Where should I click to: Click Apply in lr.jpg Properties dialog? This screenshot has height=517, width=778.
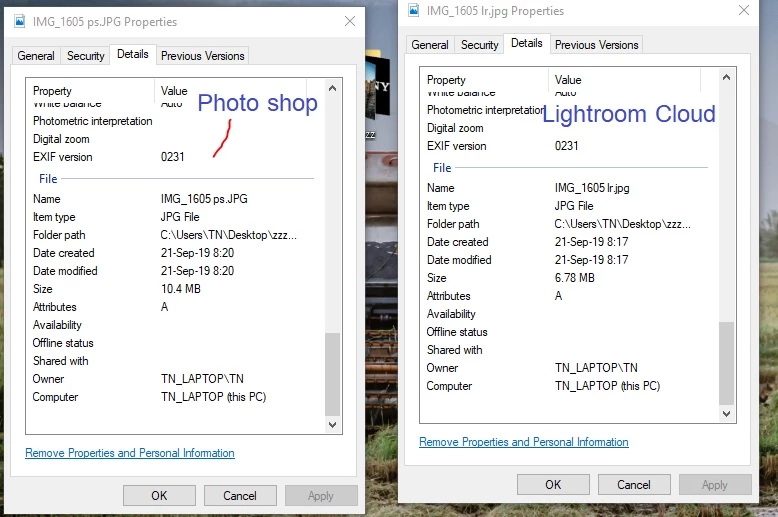715,485
